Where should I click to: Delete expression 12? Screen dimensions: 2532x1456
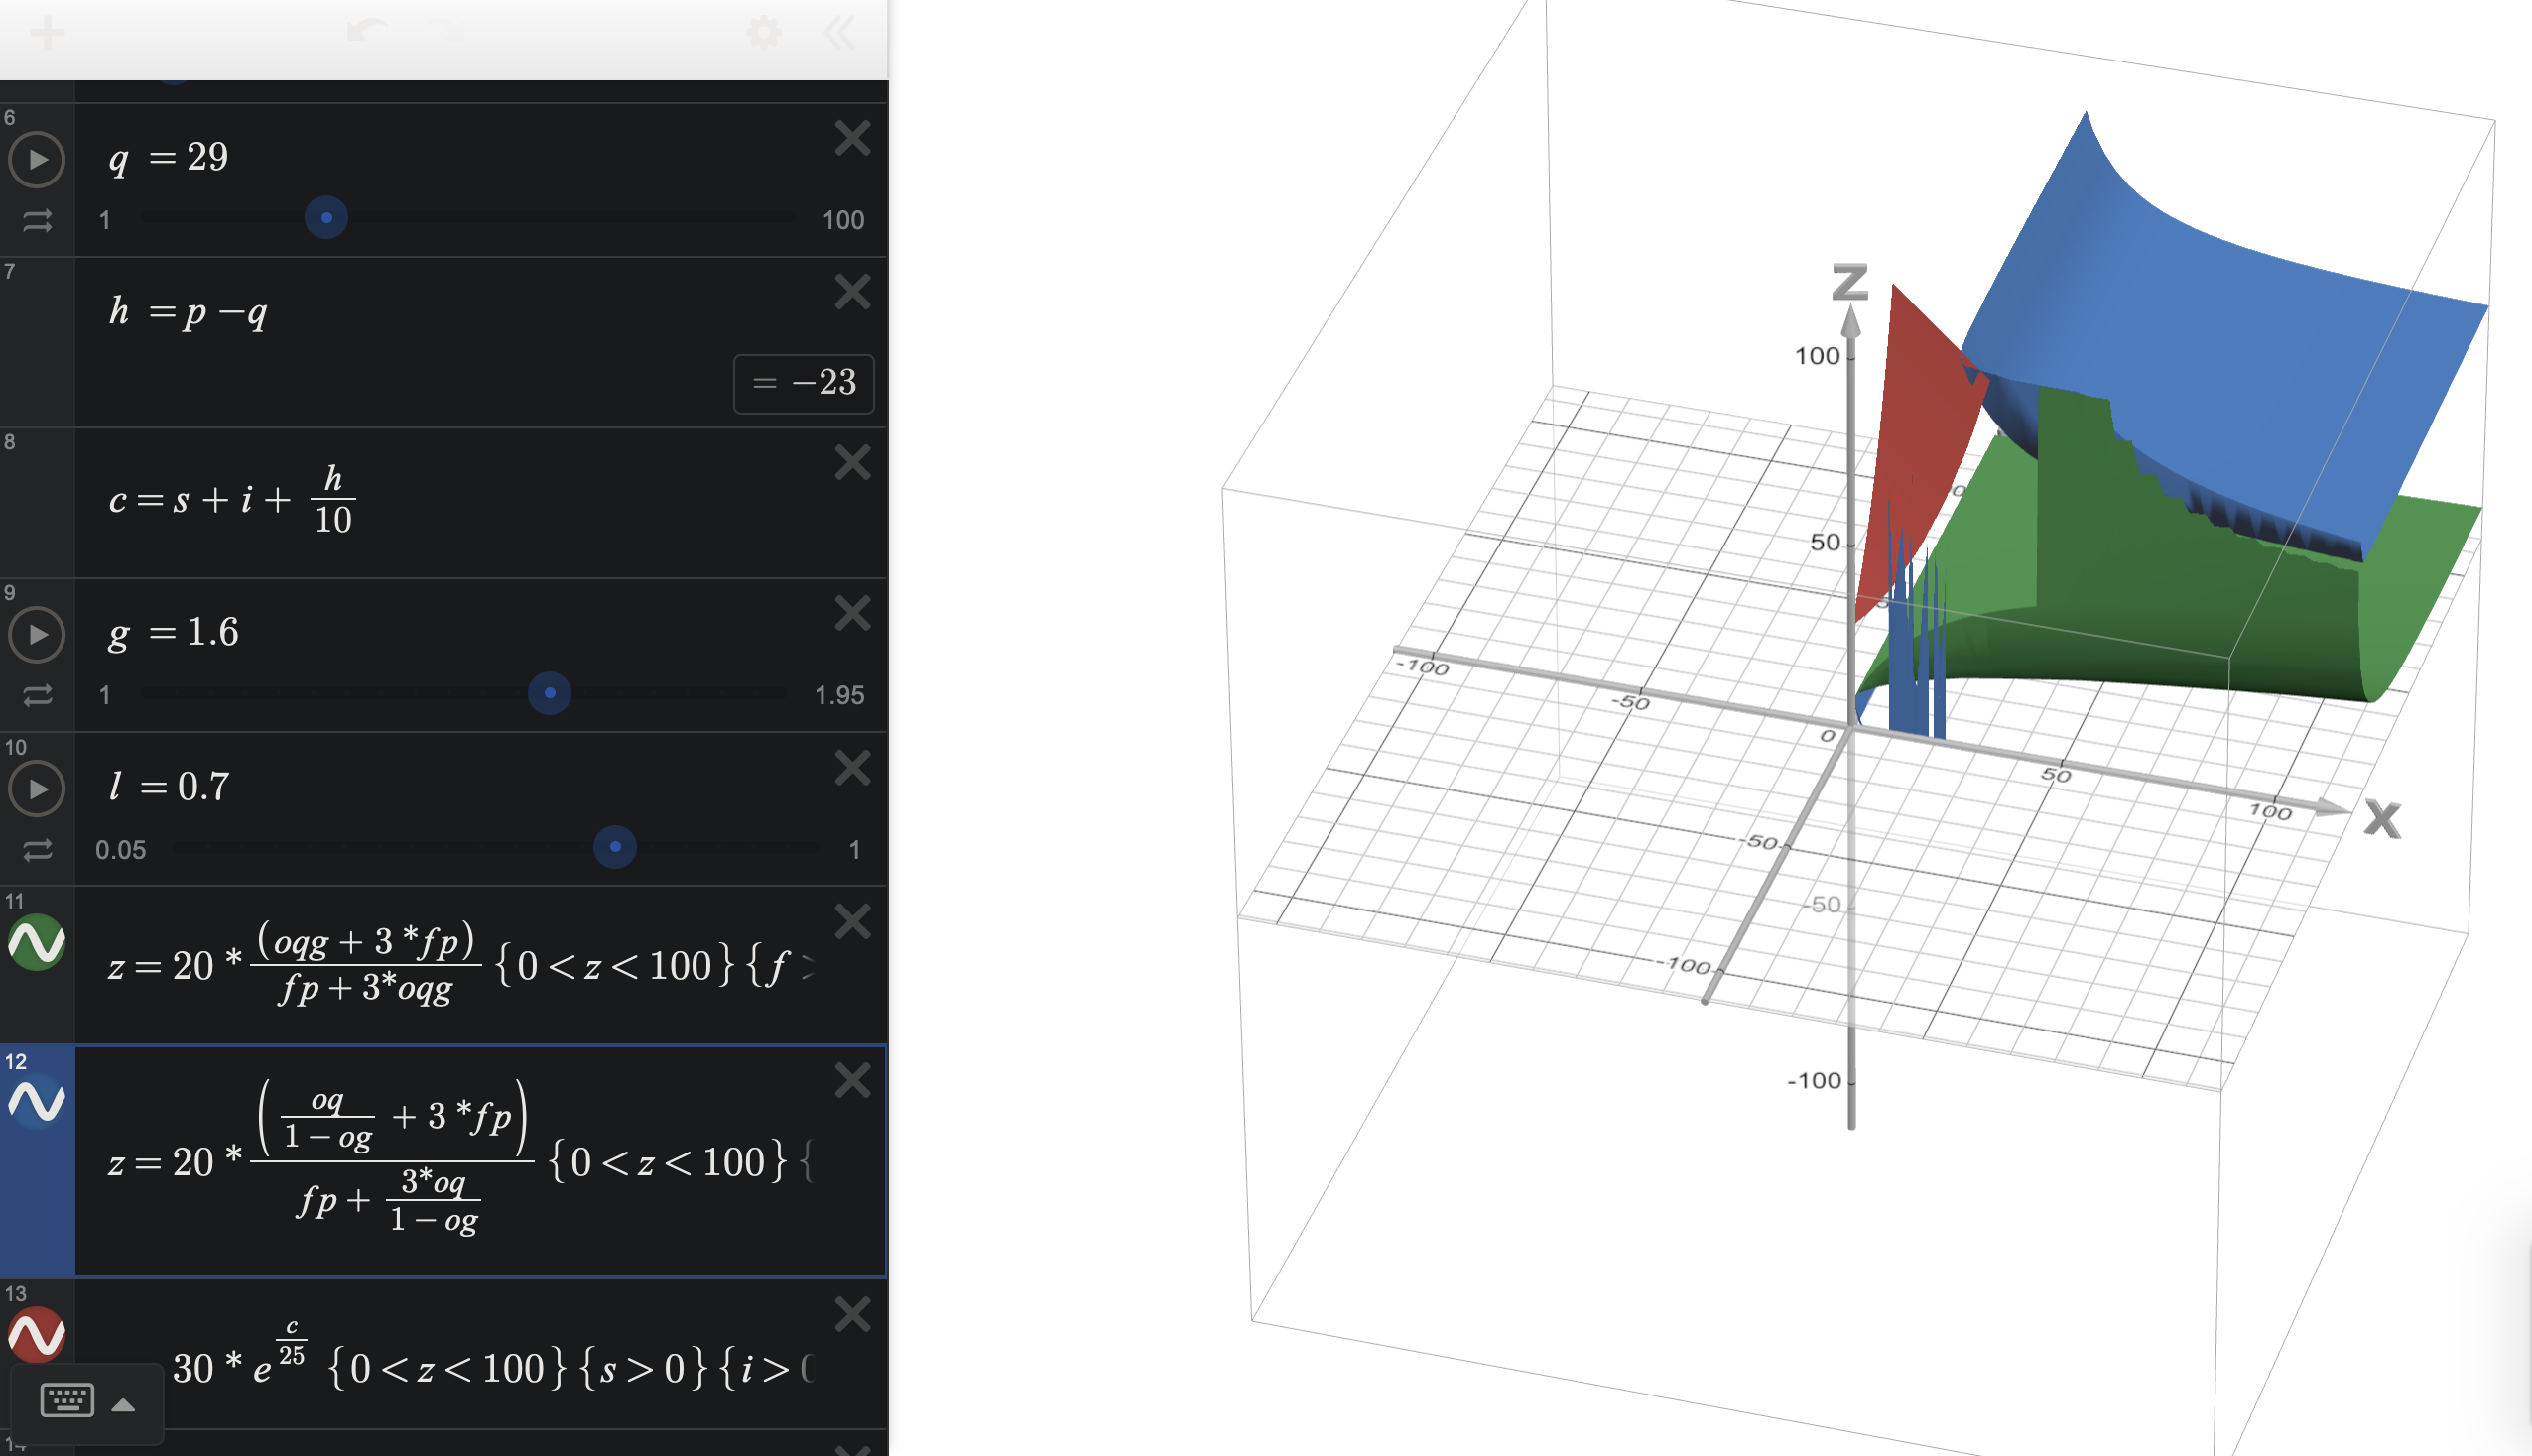(x=852, y=1080)
